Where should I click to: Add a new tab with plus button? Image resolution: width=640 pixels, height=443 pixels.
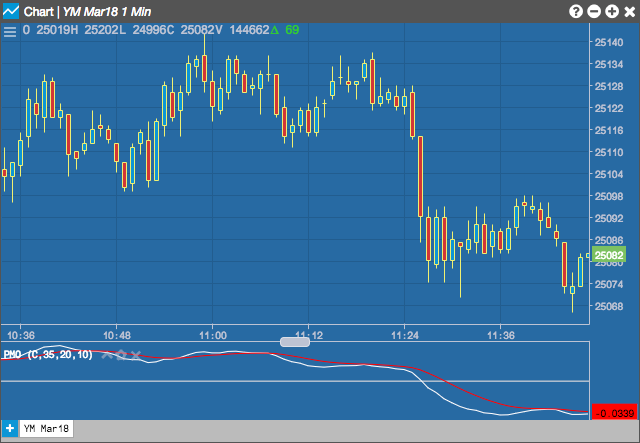[x=9, y=428]
